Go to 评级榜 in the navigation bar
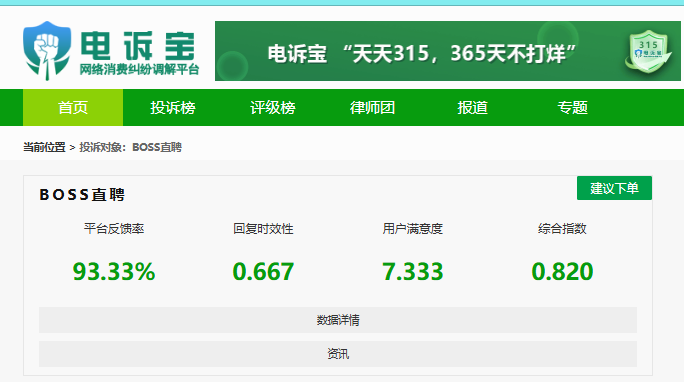Image resolution: width=684 pixels, height=382 pixels. pos(273,107)
